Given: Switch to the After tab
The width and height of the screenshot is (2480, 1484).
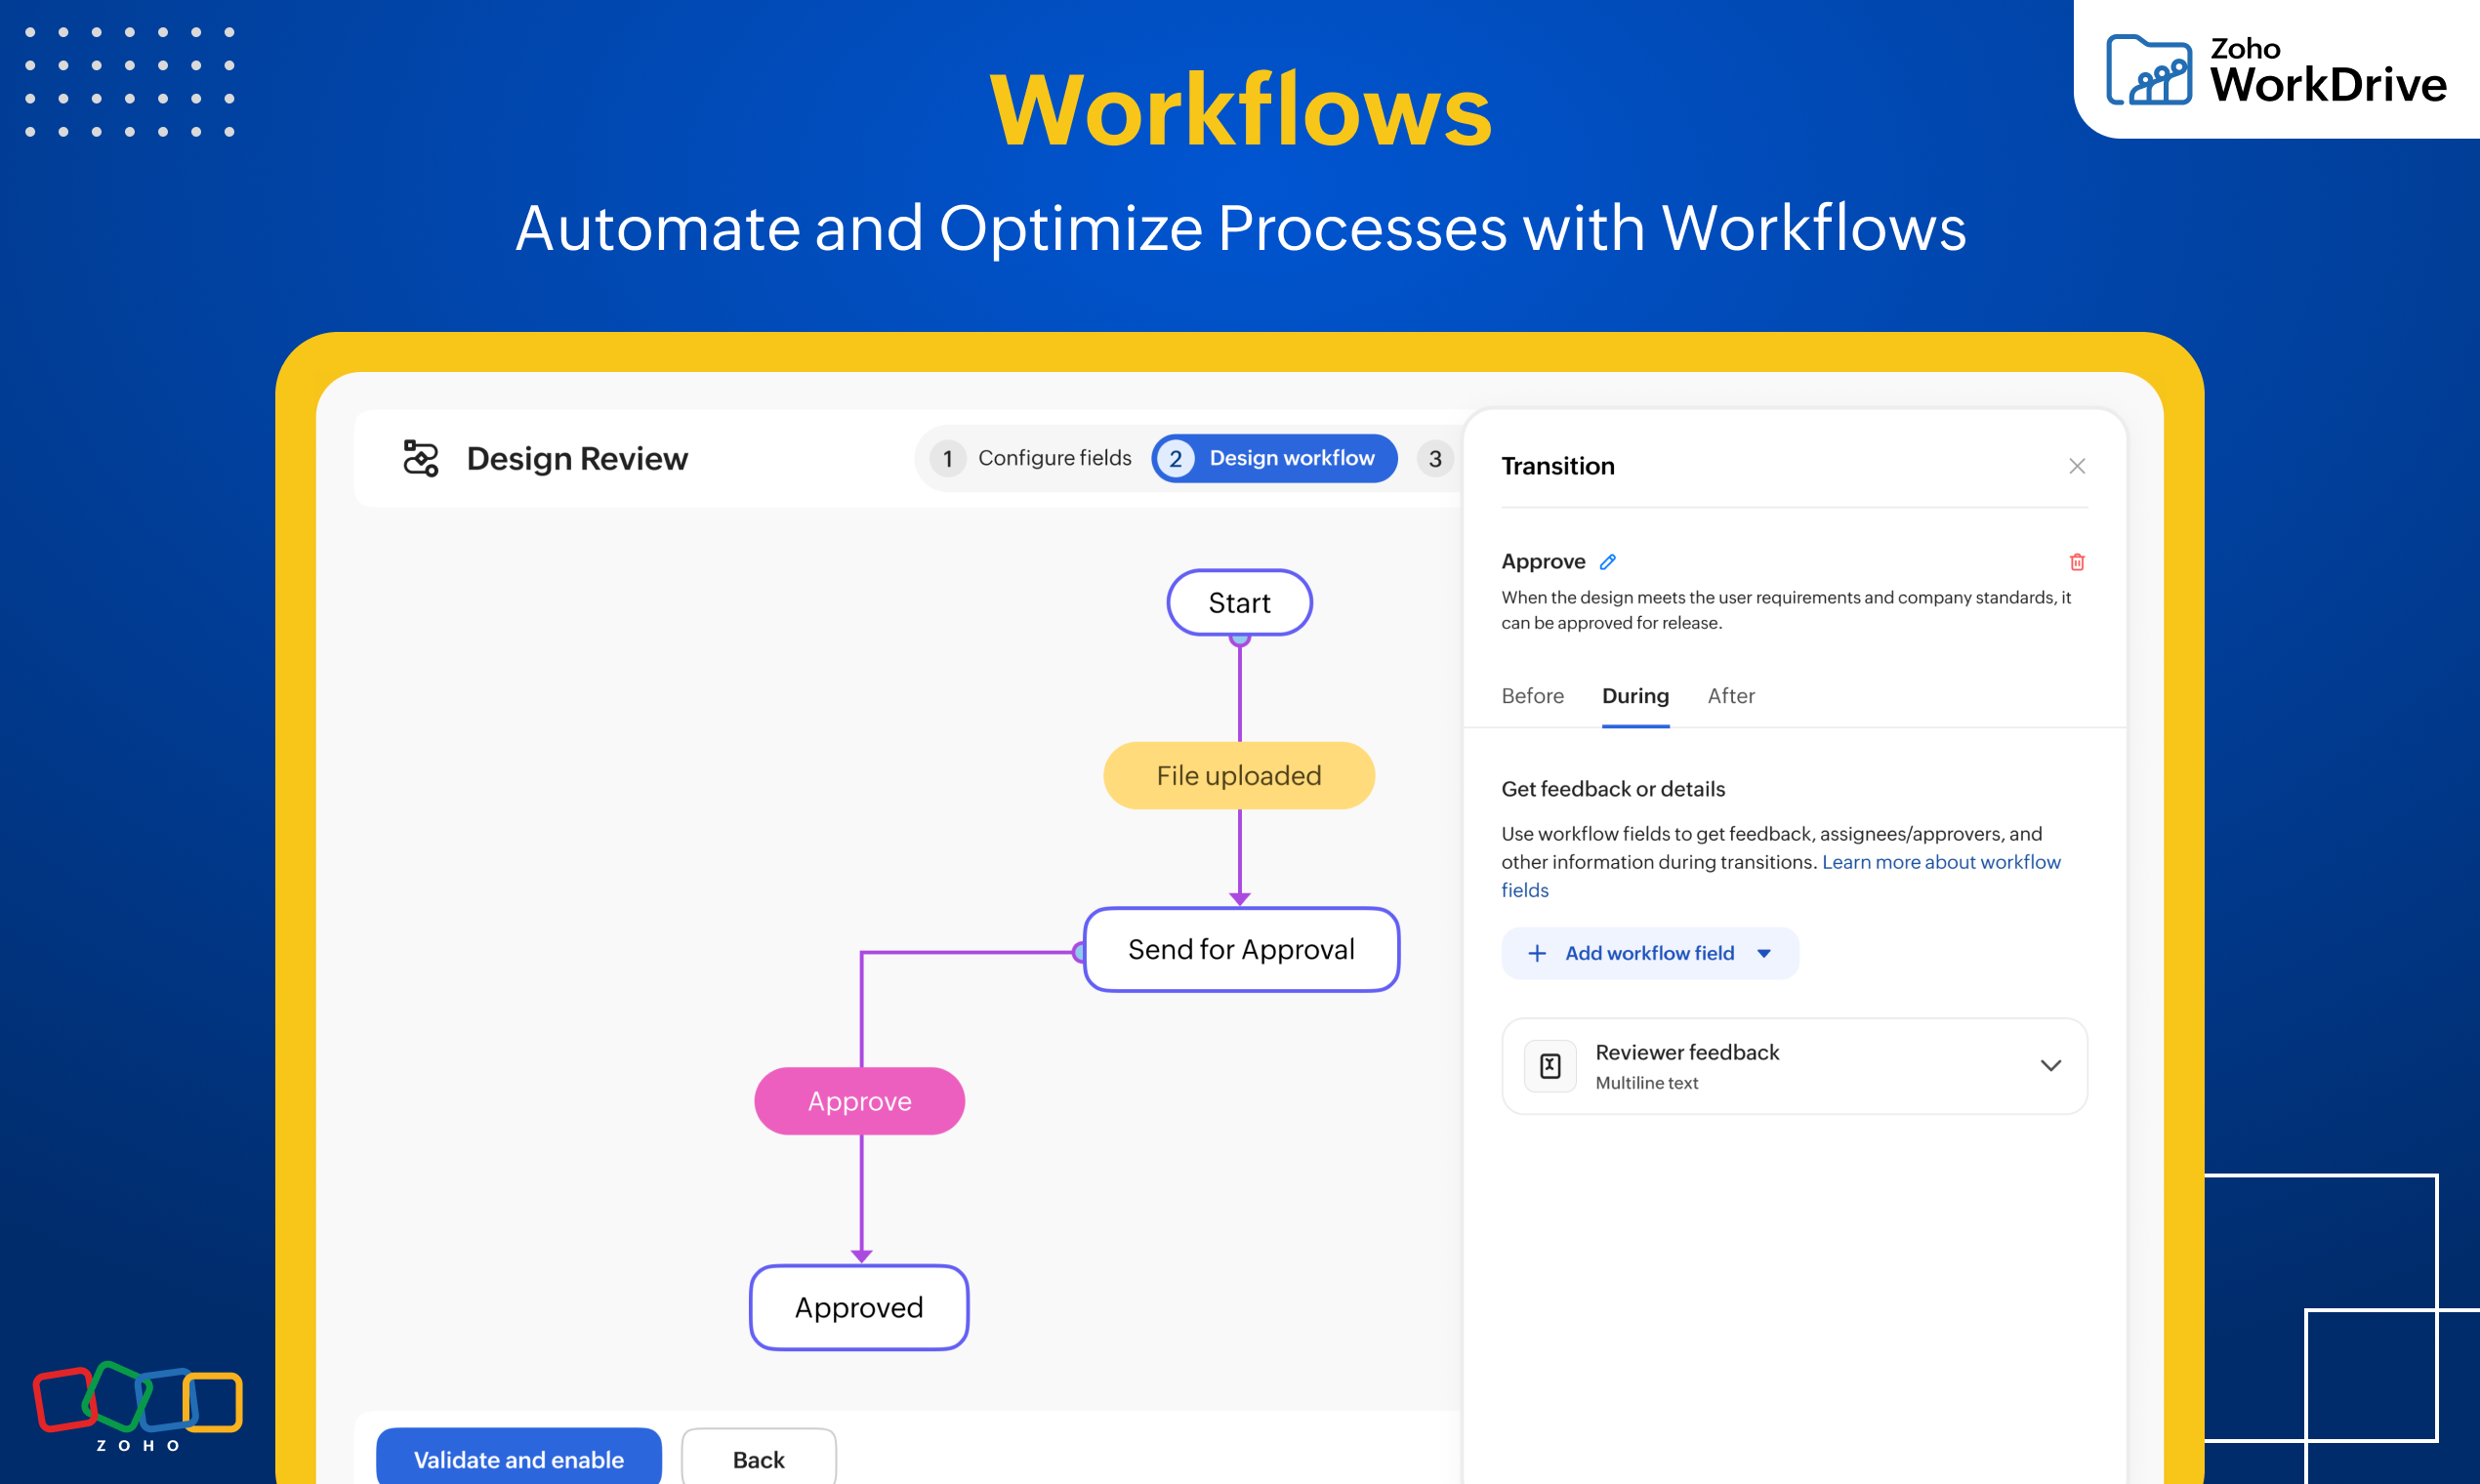Looking at the screenshot, I should pyautogui.click(x=1731, y=696).
